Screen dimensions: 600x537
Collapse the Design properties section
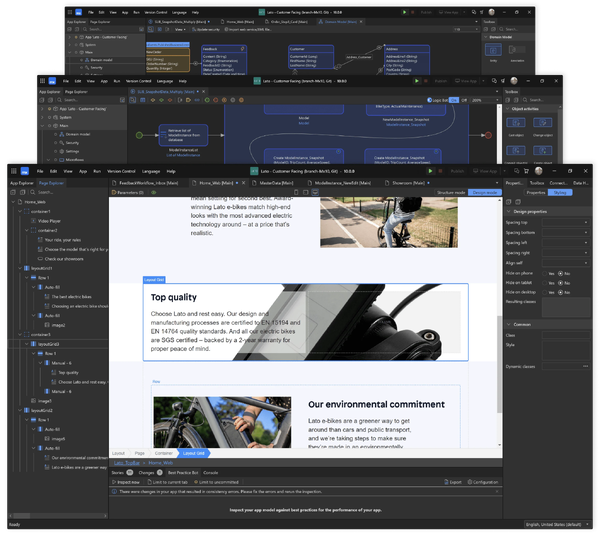[x=509, y=212]
